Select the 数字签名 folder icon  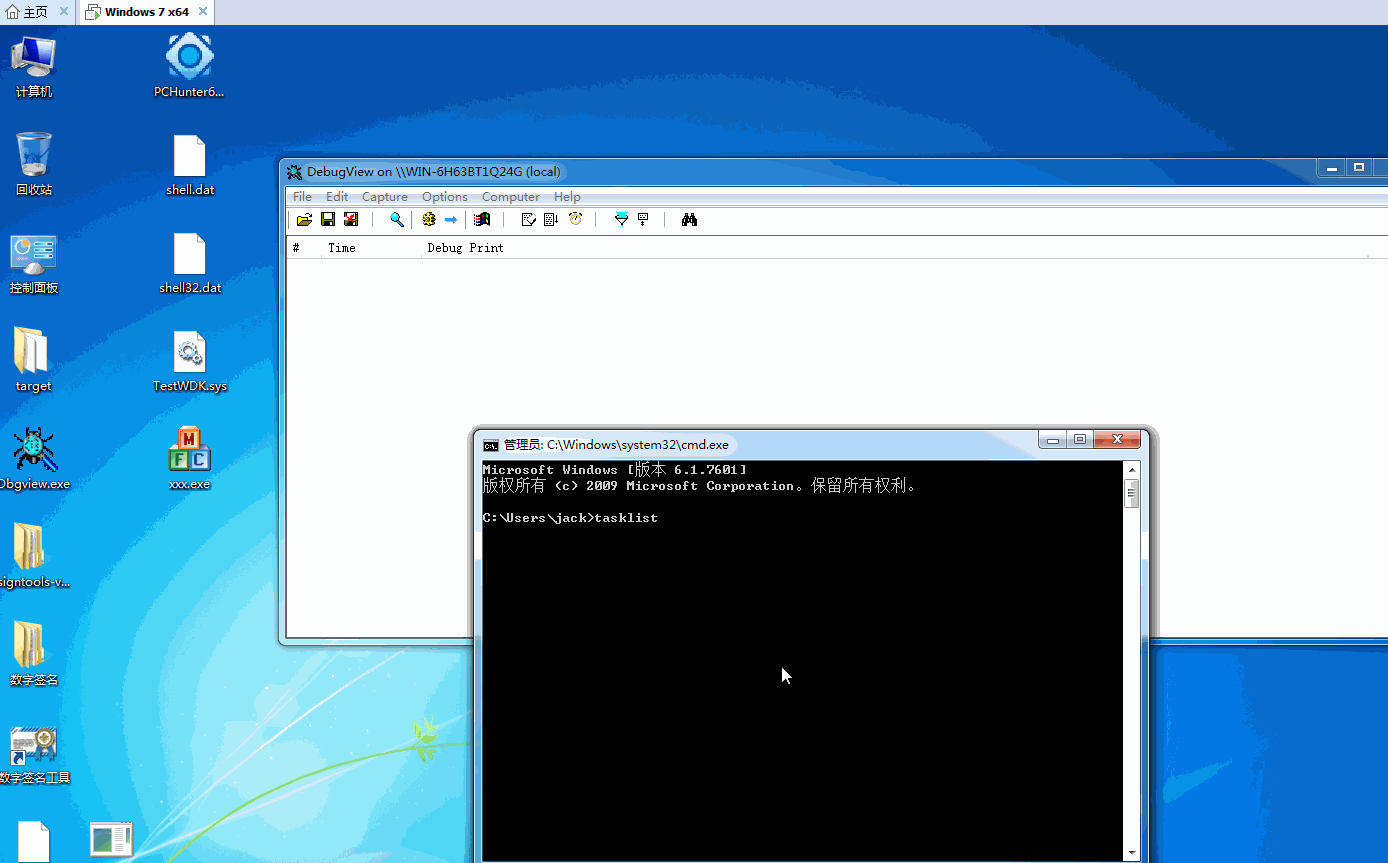pos(33,654)
